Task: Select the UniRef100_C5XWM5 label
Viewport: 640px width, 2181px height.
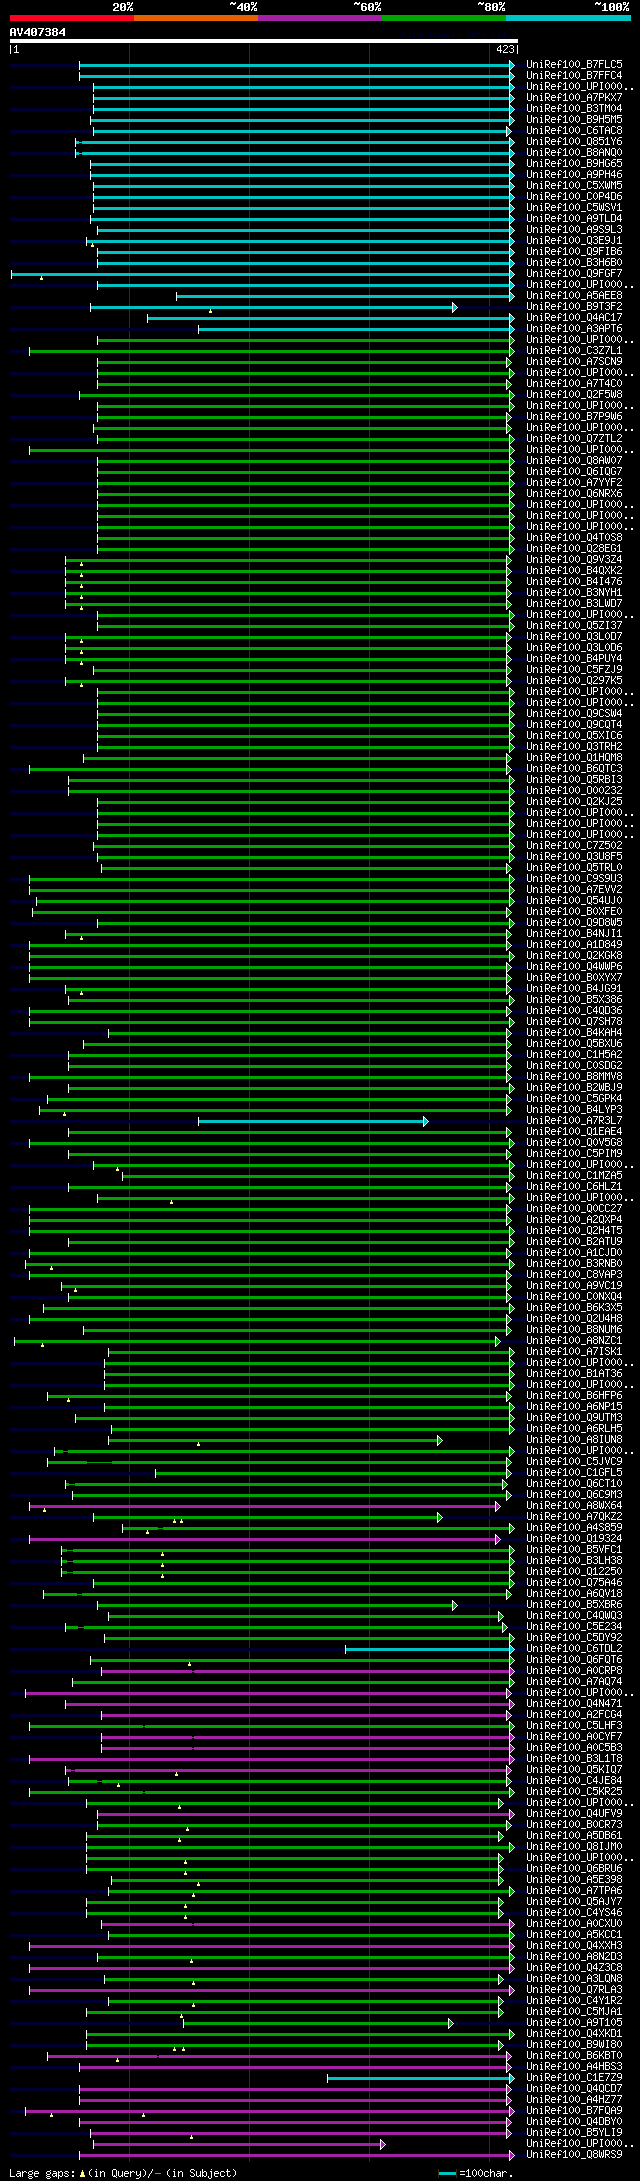Action: point(574,186)
